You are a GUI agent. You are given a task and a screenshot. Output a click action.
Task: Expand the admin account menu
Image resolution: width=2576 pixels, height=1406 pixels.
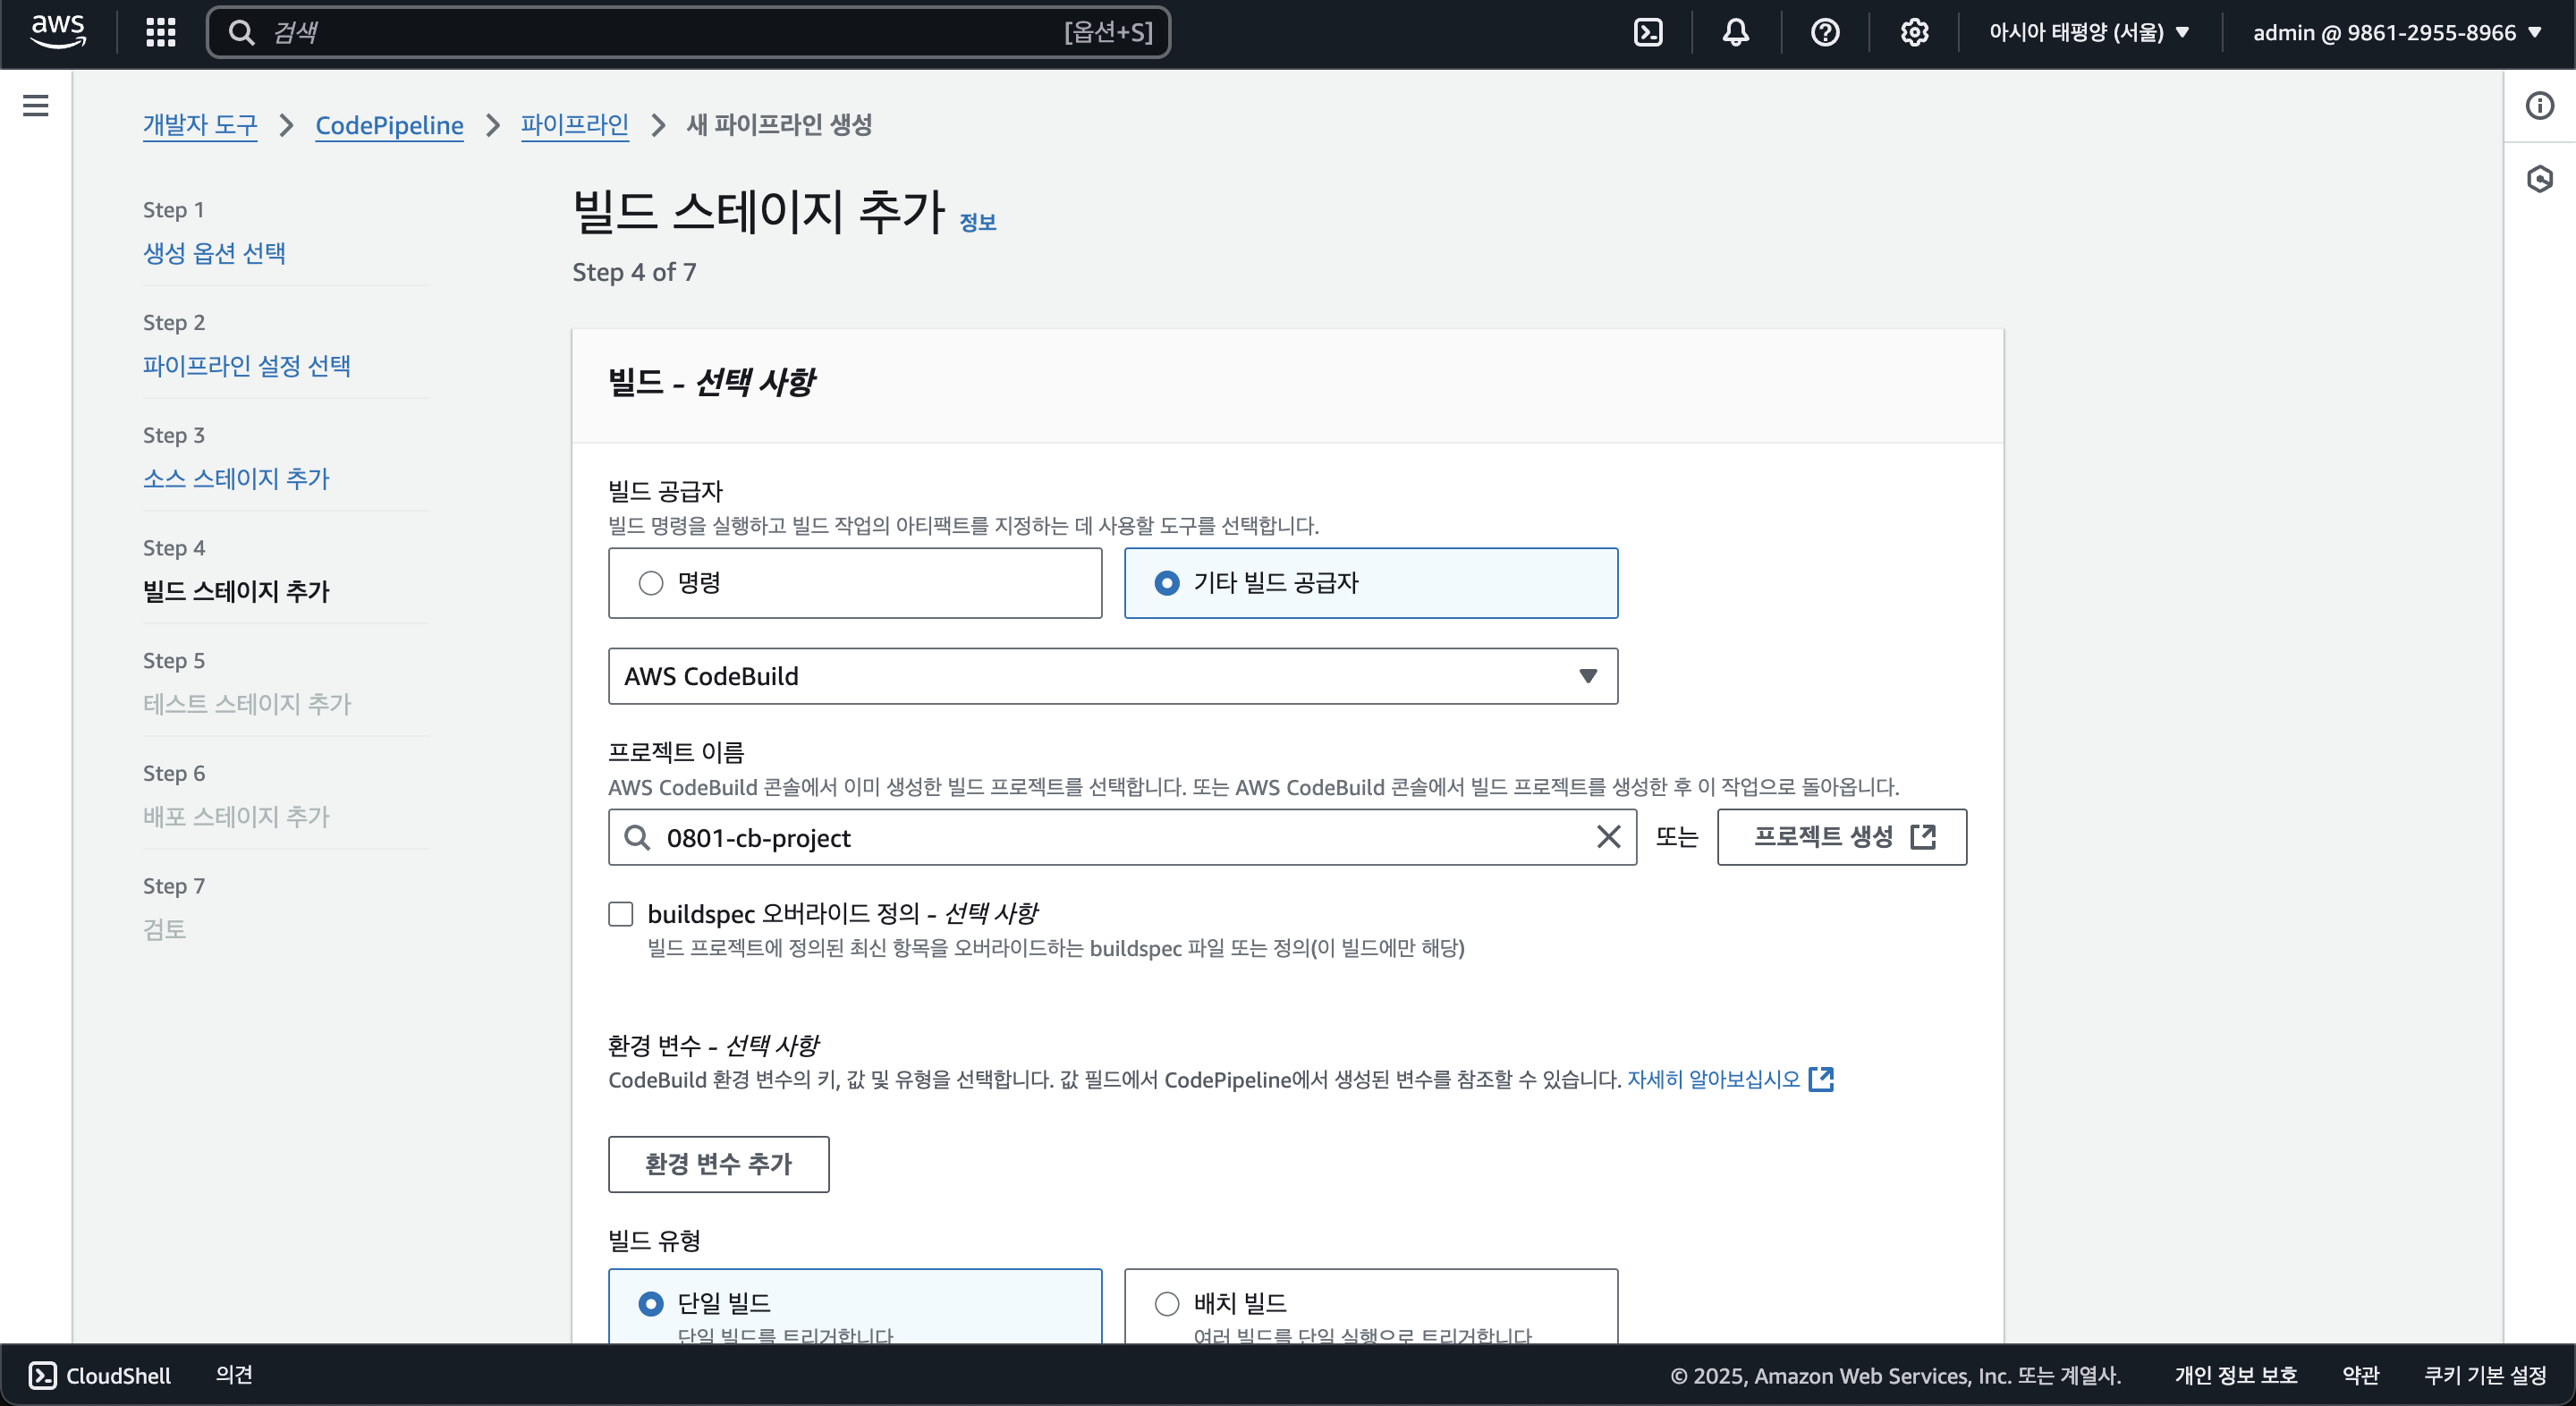tap(2396, 32)
